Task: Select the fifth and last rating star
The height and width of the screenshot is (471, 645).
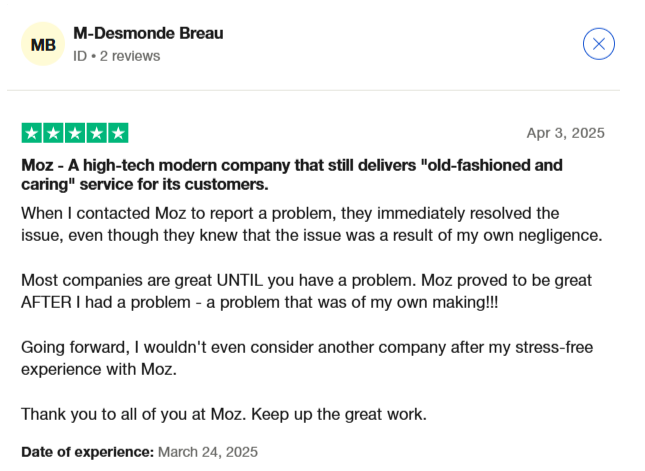Action: click(x=118, y=133)
